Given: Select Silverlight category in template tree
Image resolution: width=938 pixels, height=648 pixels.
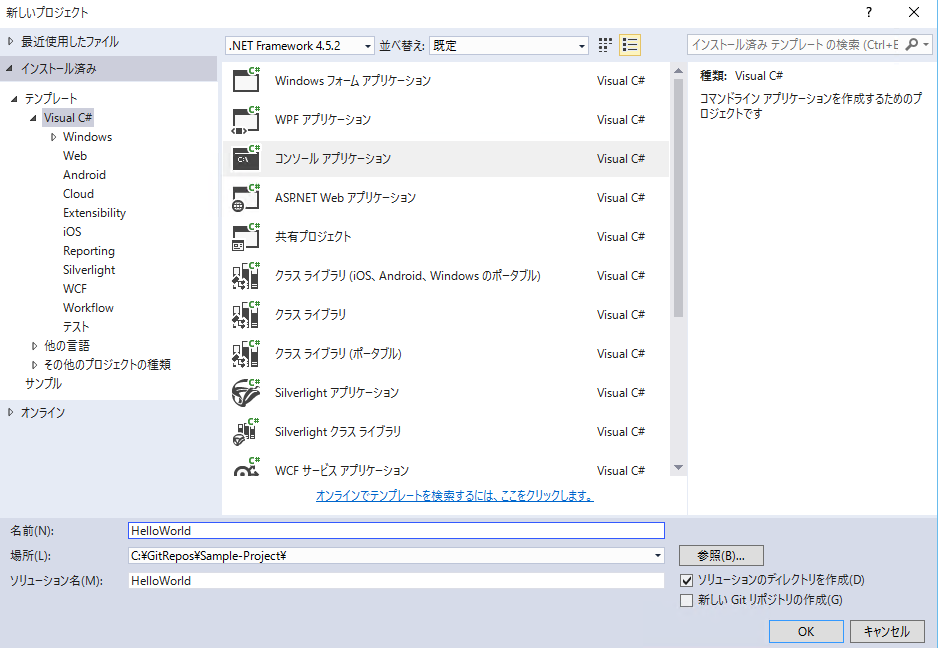Looking at the screenshot, I should point(89,270).
